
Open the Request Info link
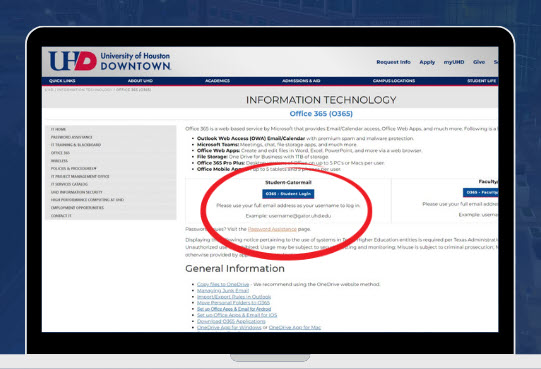click(x=393, y=62)
